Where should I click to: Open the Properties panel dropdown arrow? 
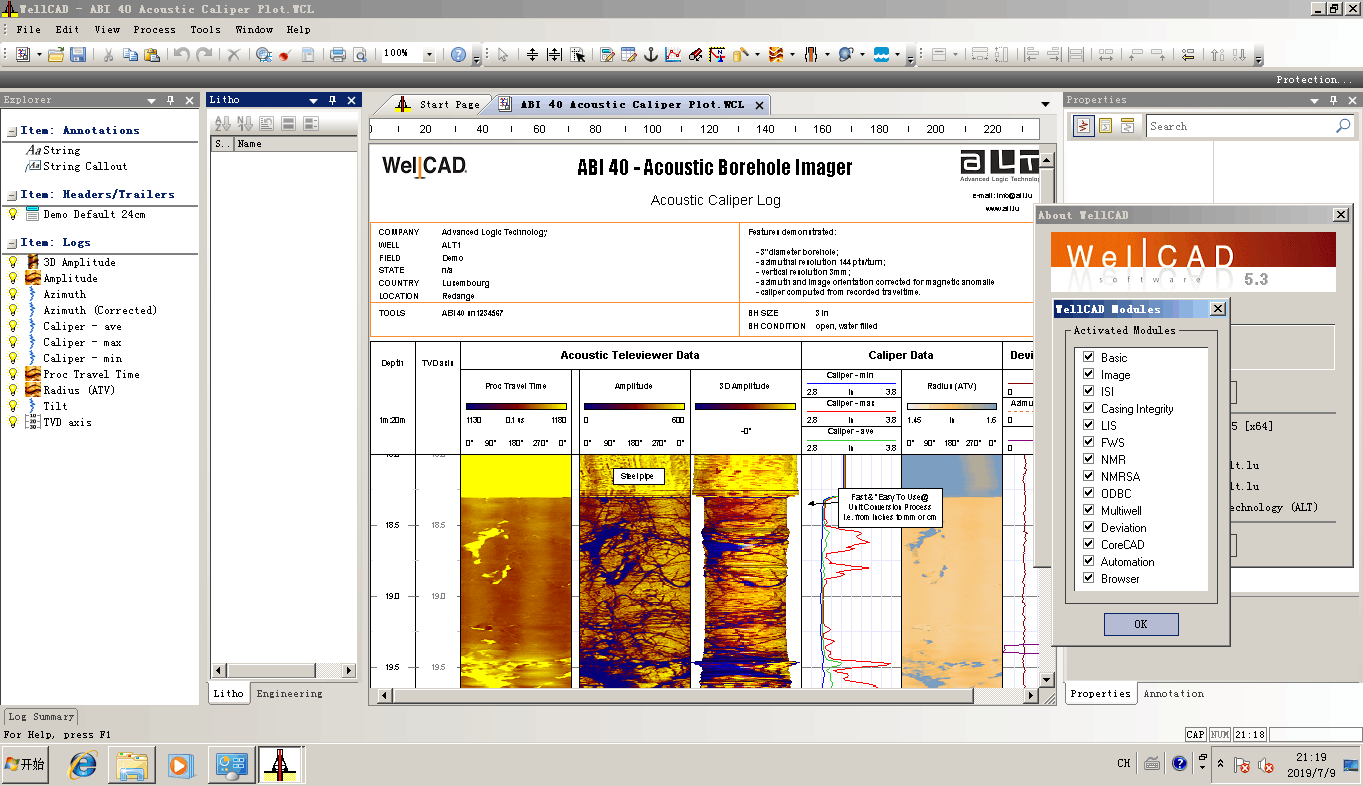coord(1314,100)
